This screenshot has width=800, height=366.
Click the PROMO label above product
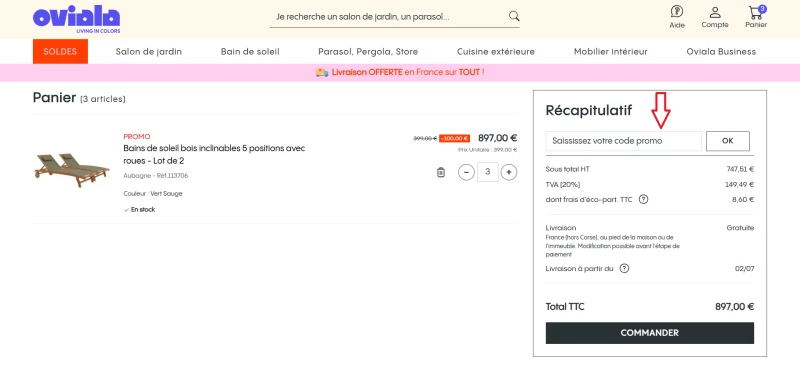click(x=137, y=136)
